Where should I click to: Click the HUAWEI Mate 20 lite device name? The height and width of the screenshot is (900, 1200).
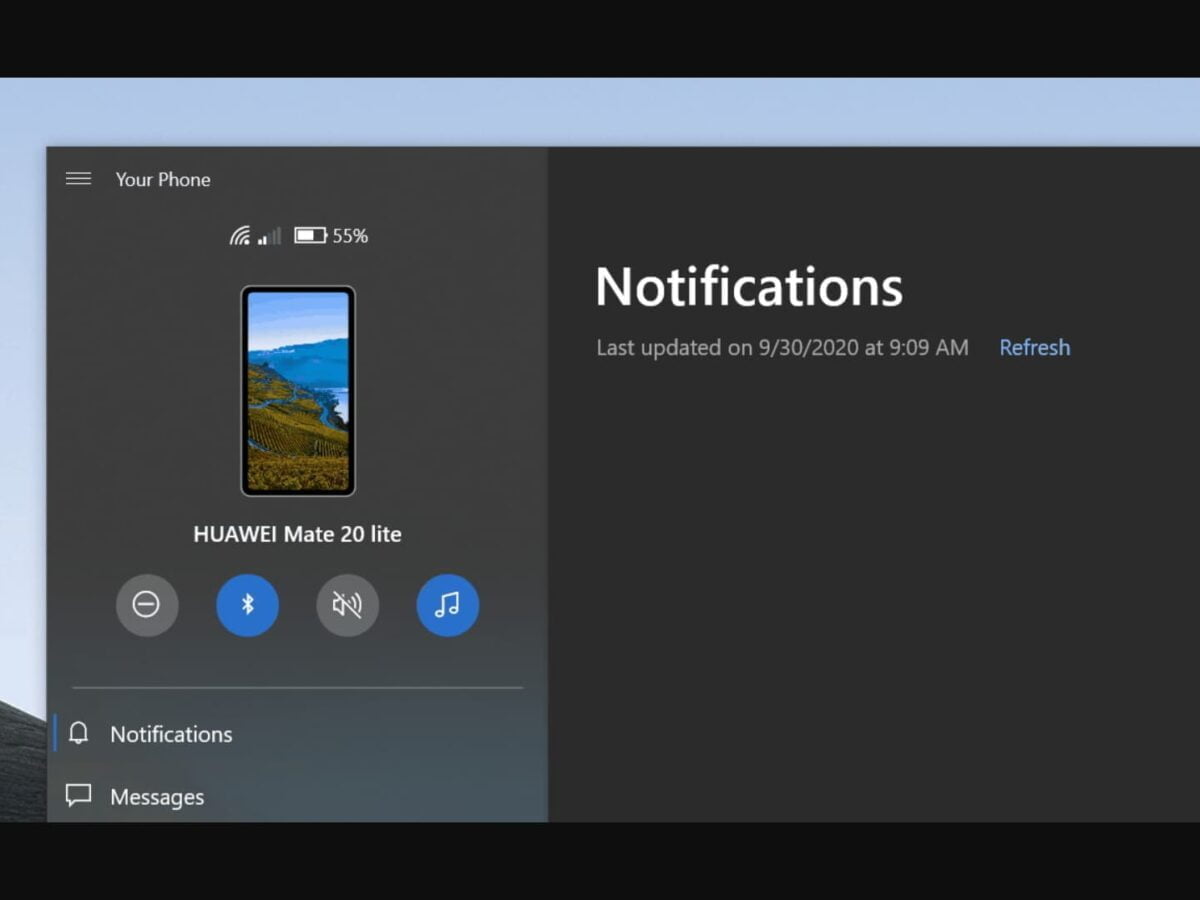[297, 534]
